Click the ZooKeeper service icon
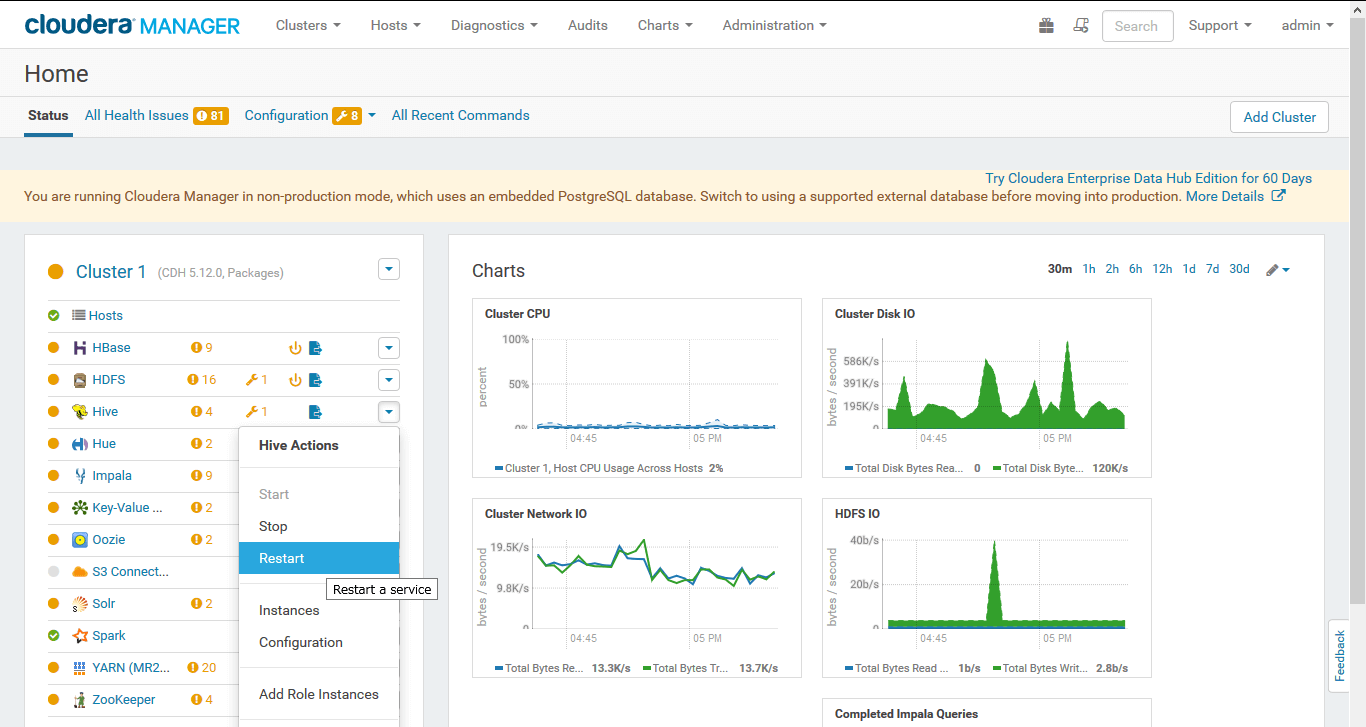 coord(80,700)
